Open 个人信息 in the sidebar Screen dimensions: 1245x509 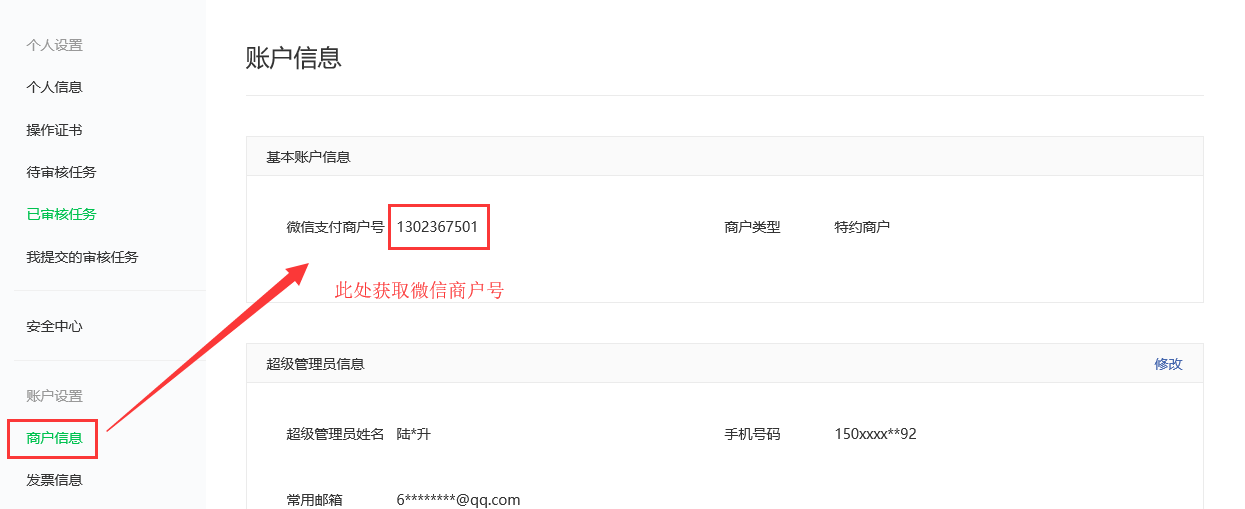[x=54, y=87]
